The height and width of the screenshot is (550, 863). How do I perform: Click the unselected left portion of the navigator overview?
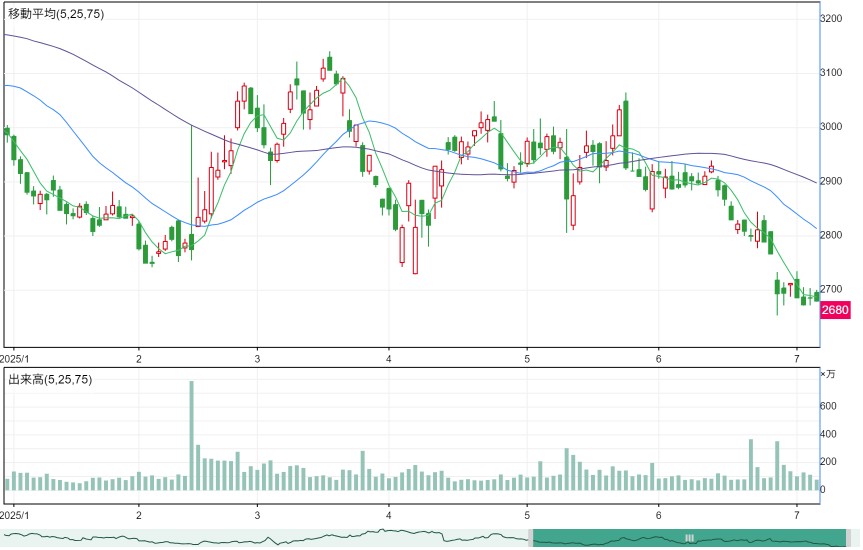[264, 538]
